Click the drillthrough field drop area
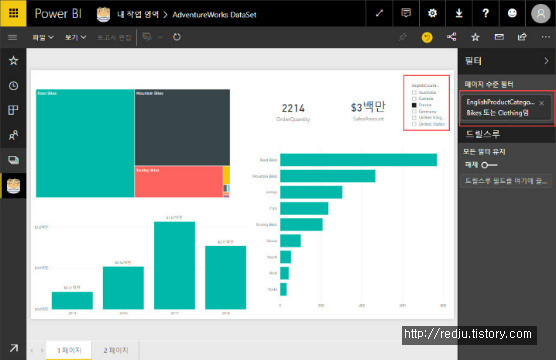The height and width of the screenshot is (360, 556). [506, 181]
